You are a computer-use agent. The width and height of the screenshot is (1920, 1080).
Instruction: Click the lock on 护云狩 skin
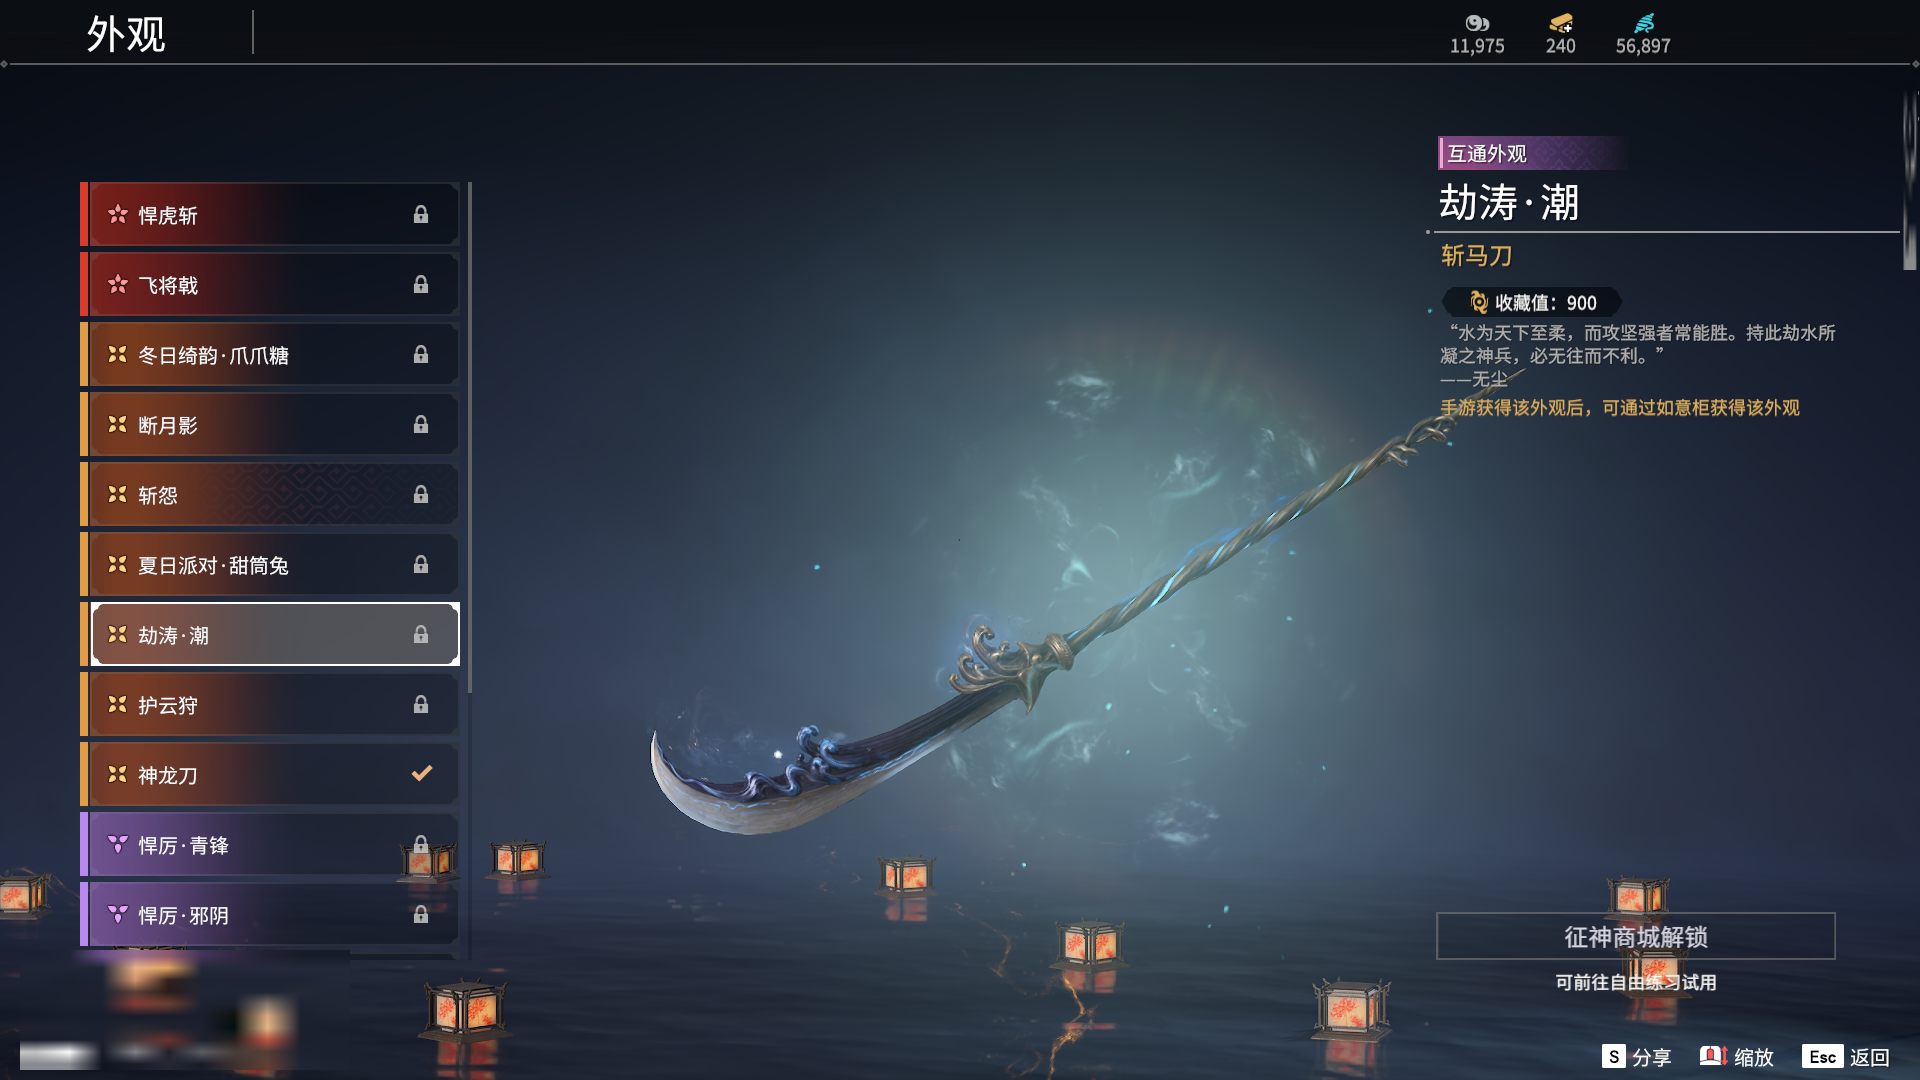point(421,705)
